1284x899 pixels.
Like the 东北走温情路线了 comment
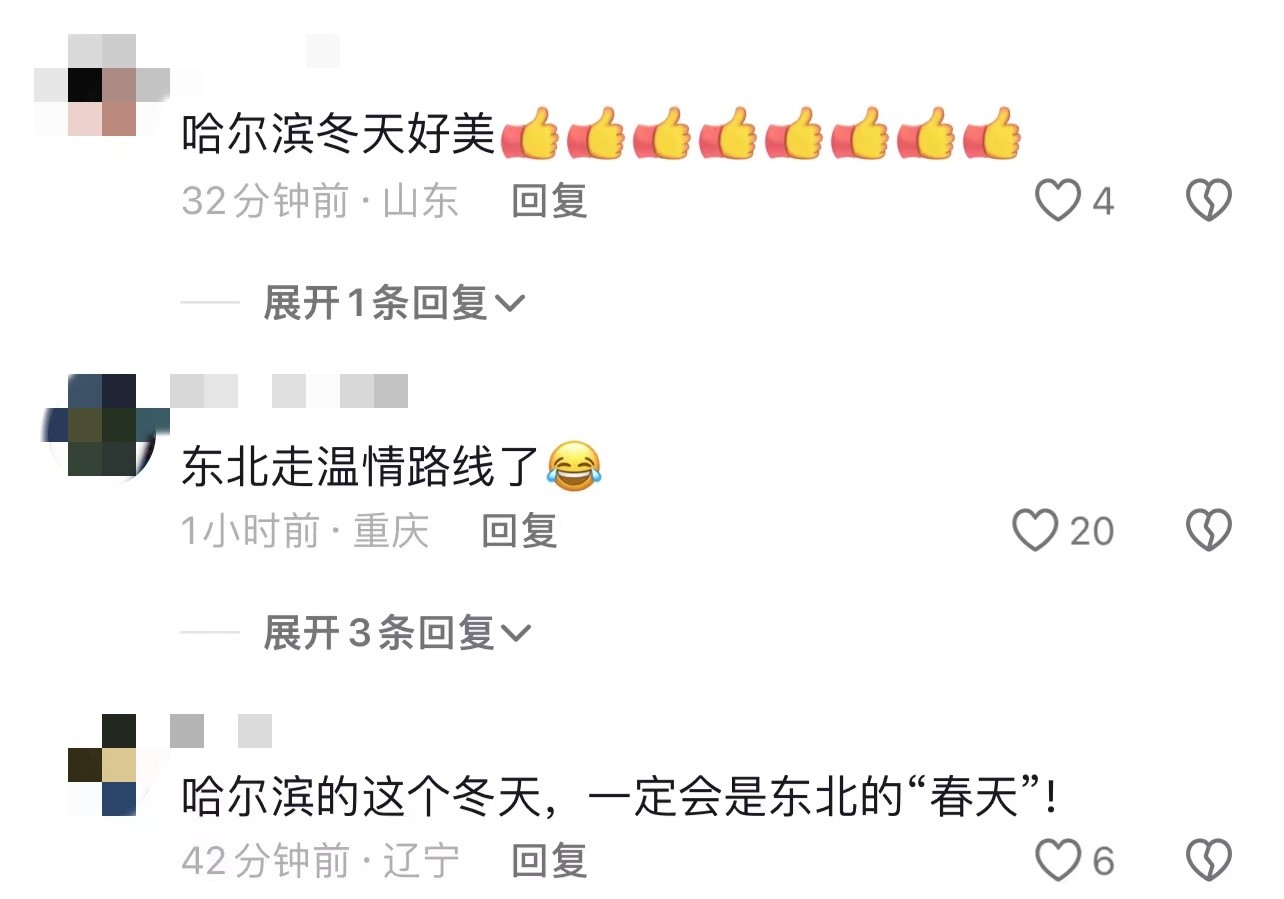click(x=1036, y=530)
